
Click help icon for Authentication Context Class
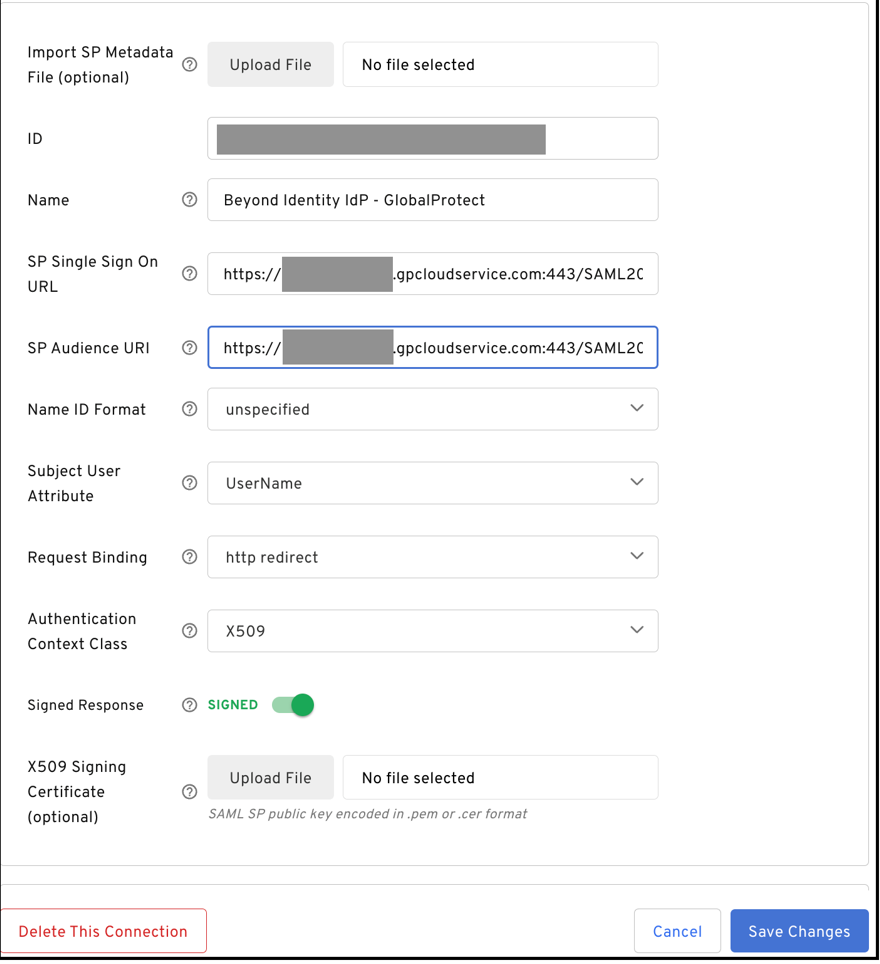point(189,631)
